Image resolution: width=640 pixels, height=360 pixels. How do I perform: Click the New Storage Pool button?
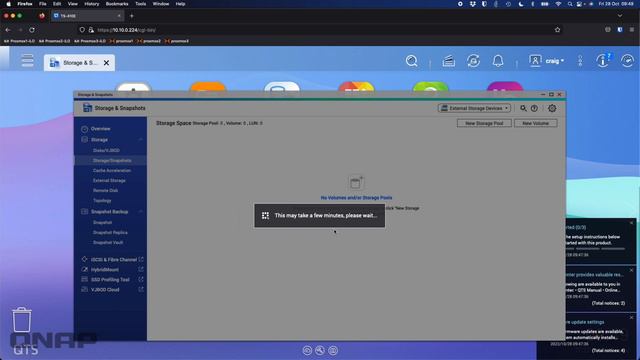(484, 123)
